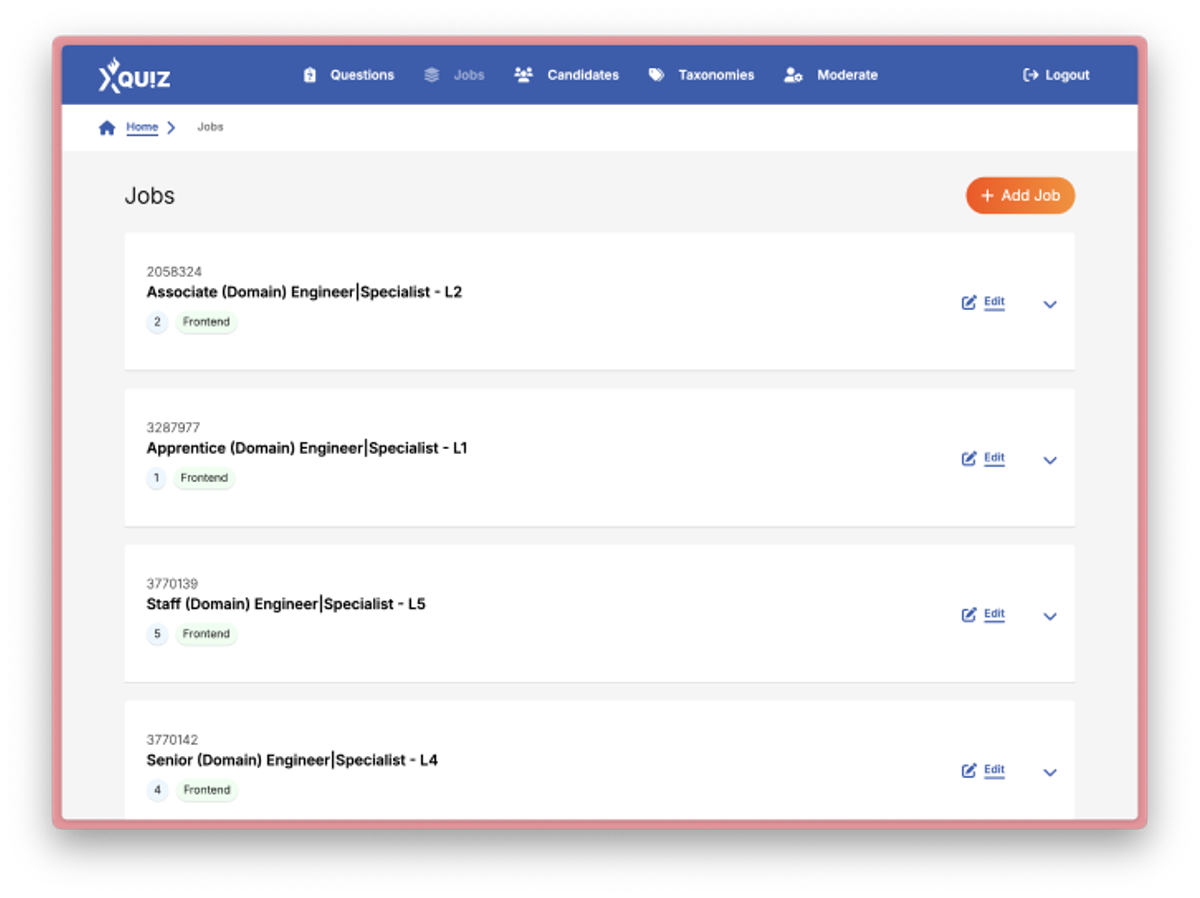Select title Senior (Domain) Engineer|Specialist - L4

coord(292,760)
